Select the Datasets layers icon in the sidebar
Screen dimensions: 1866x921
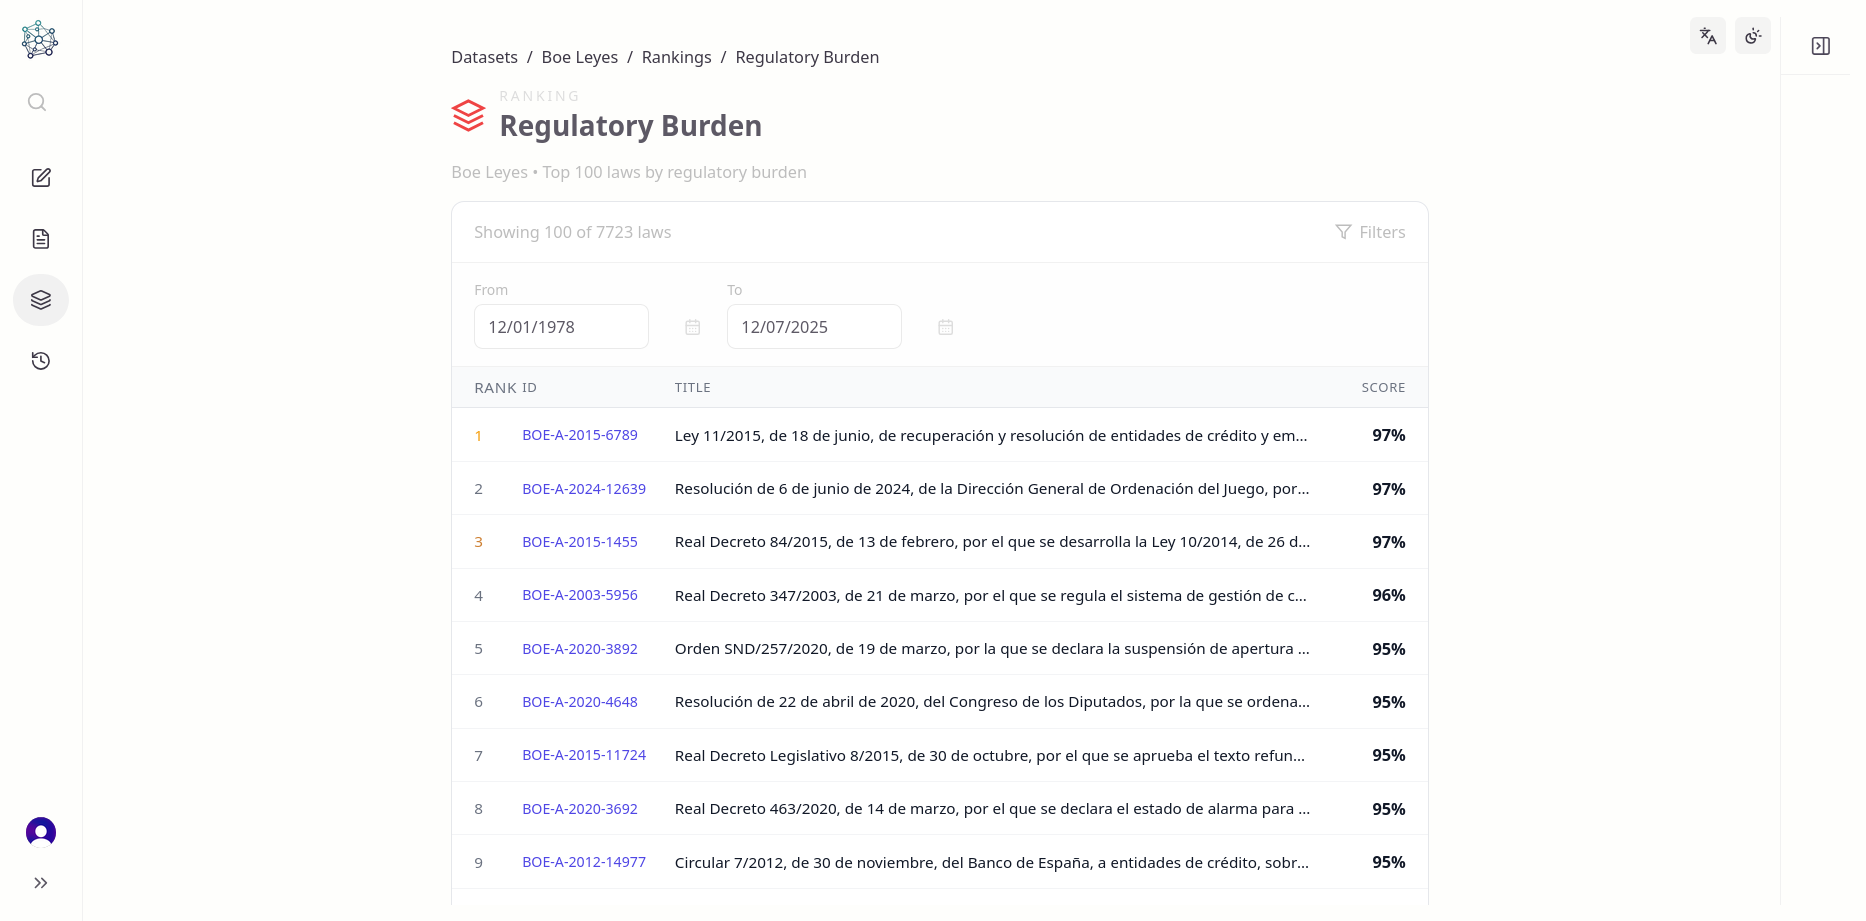pos(40,299)
